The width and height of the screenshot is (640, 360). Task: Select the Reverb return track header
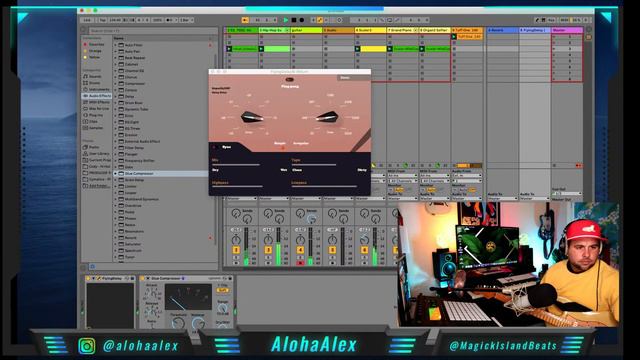click(x=503, y=30)
